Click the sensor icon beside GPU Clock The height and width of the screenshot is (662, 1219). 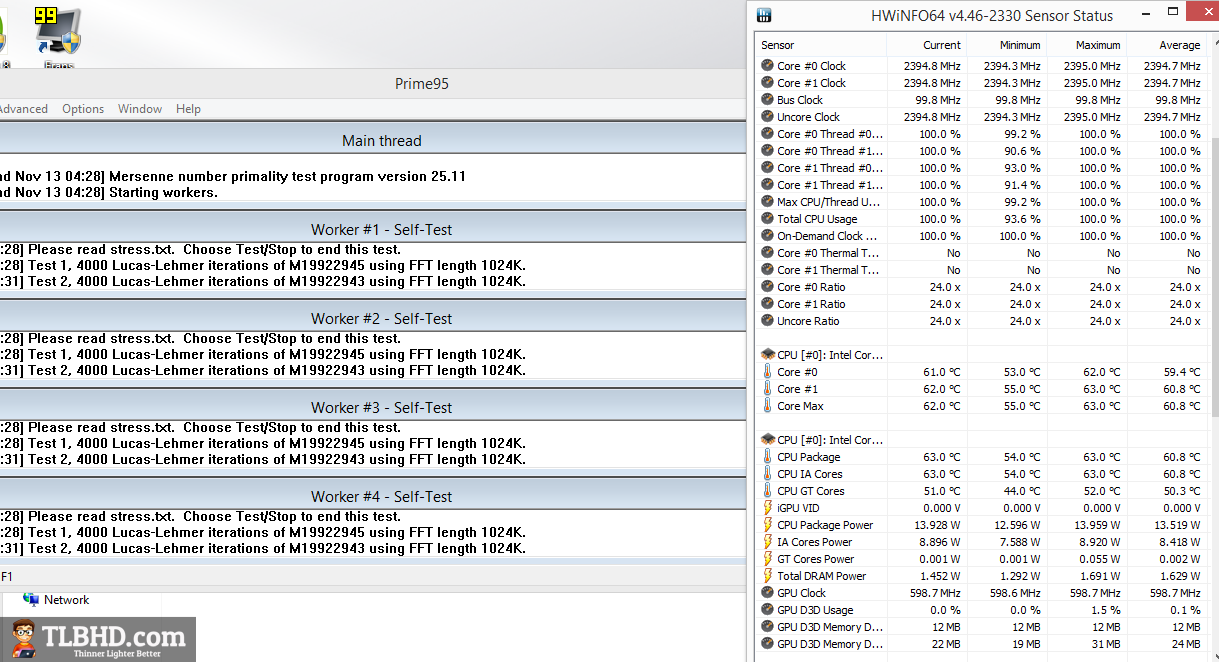[767, 593]
